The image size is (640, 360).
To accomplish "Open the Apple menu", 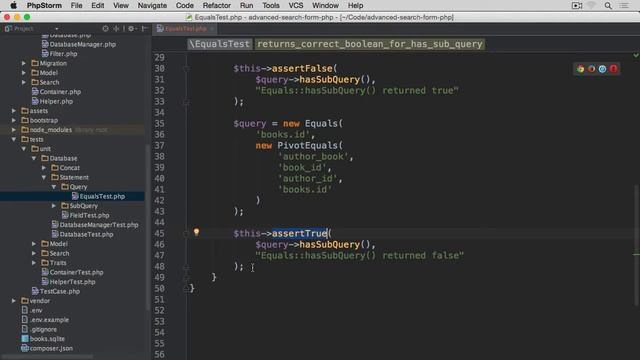I will (13, 6).
